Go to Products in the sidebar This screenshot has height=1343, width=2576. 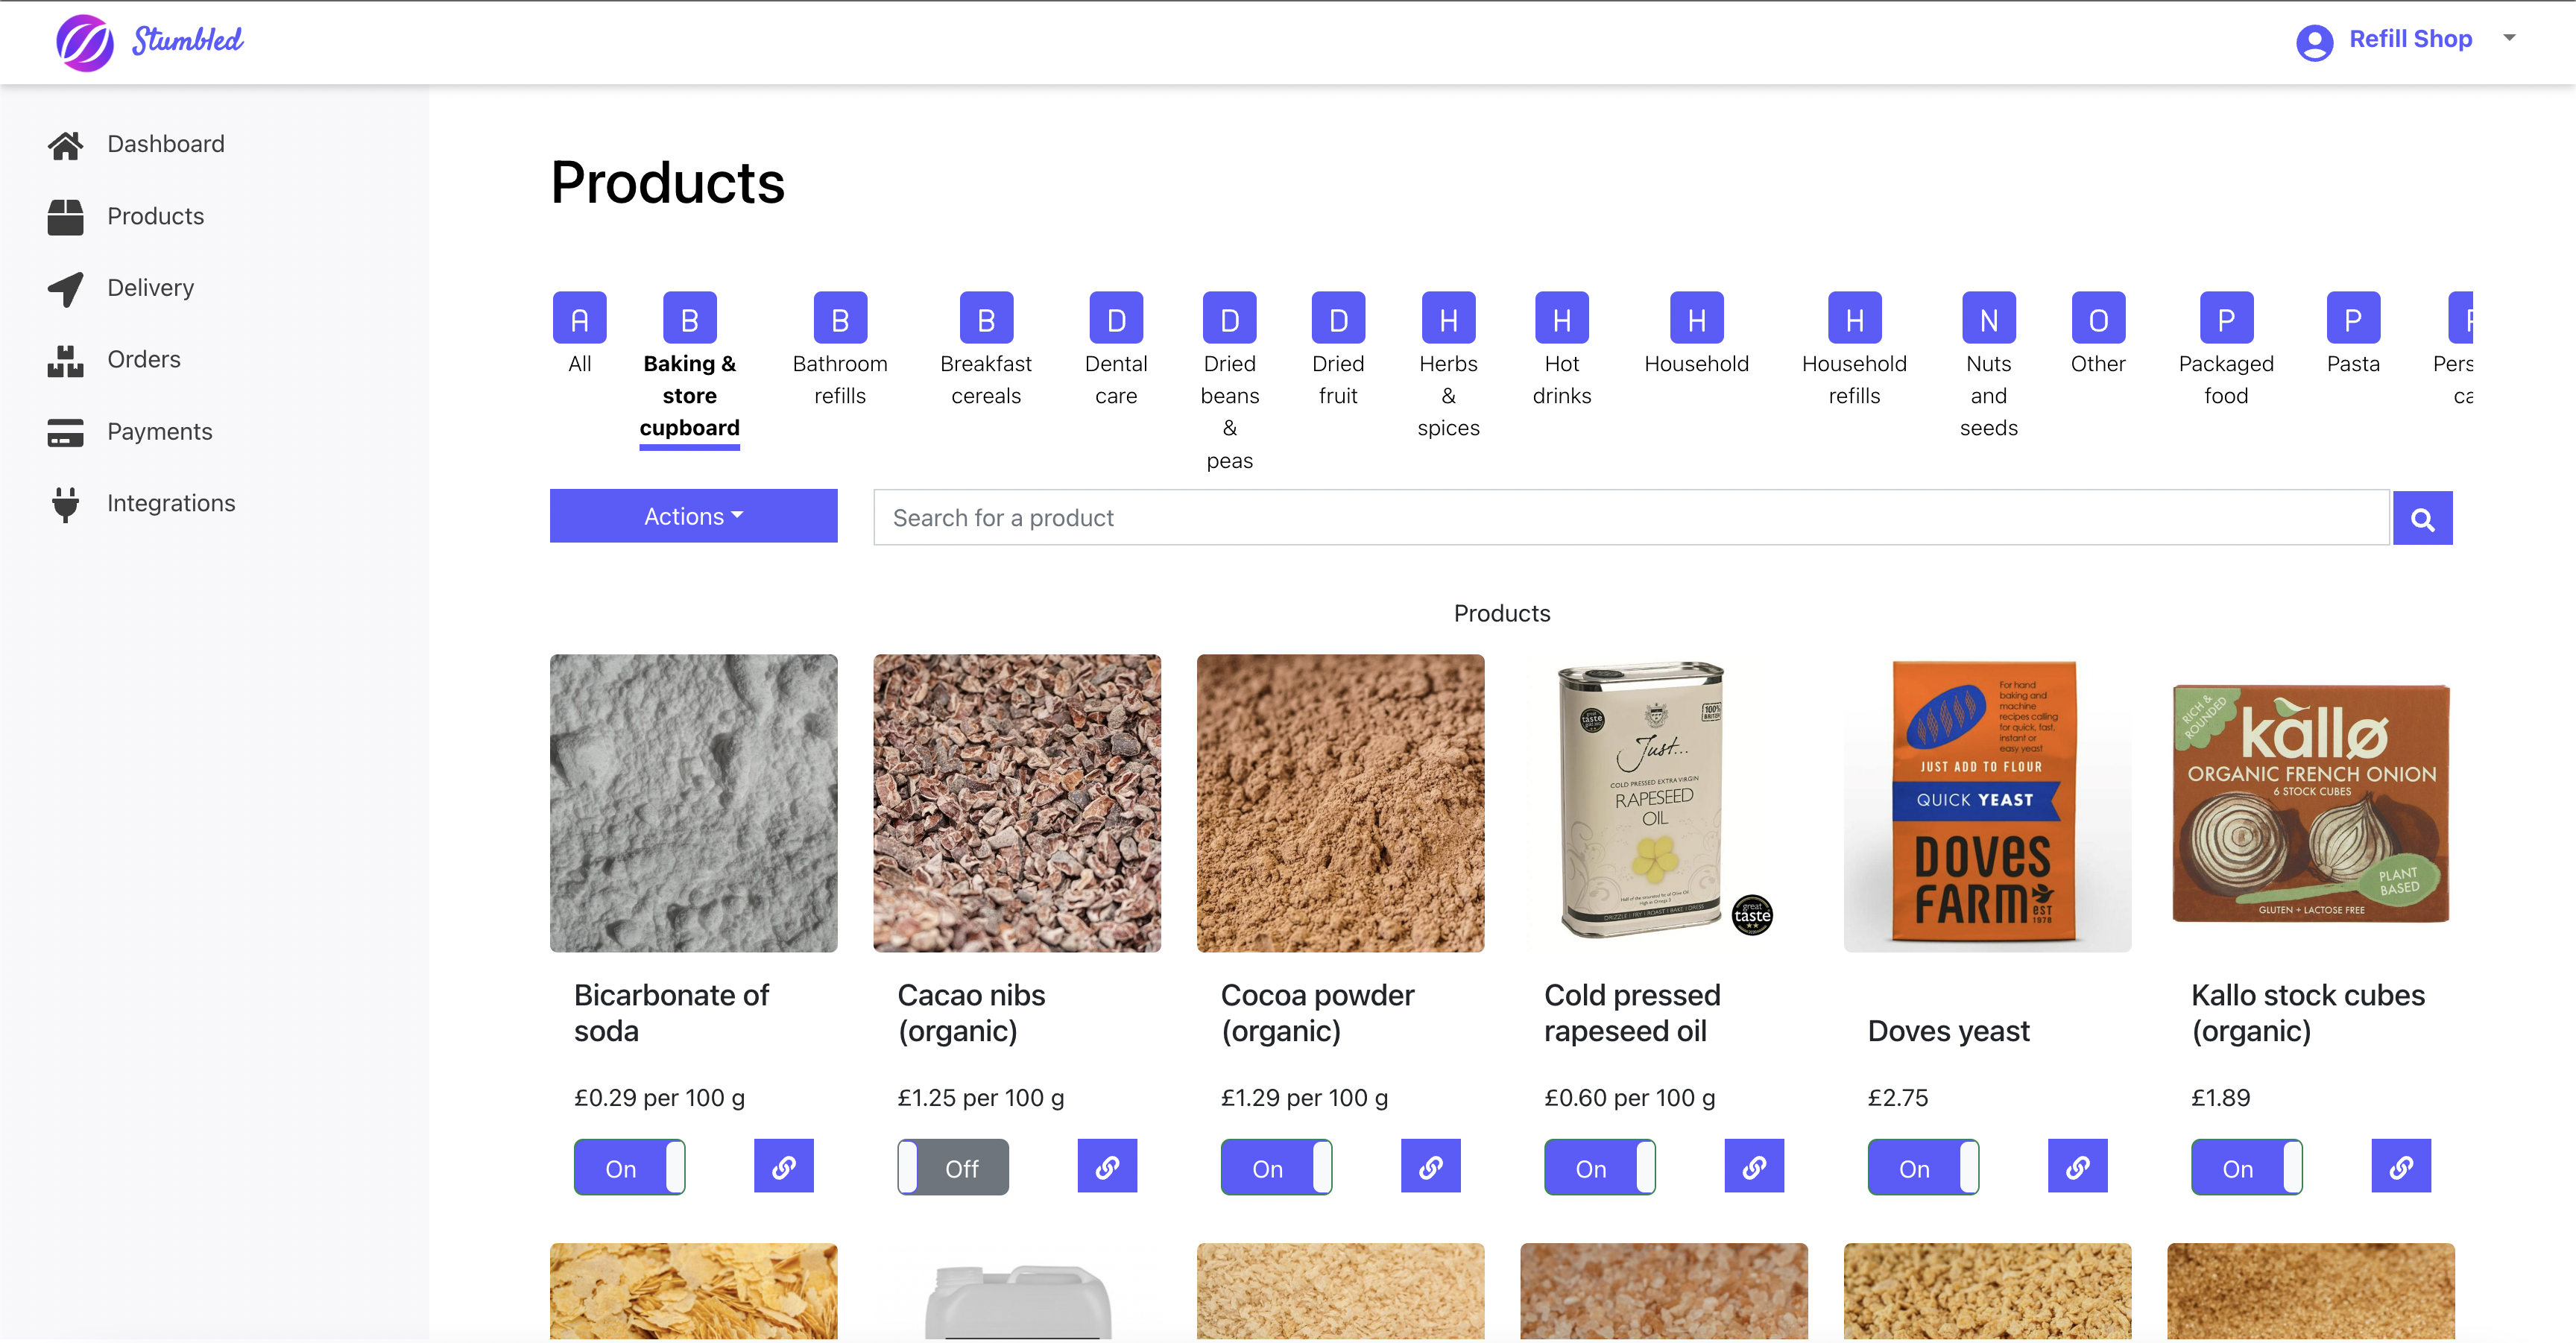(155, 216)
